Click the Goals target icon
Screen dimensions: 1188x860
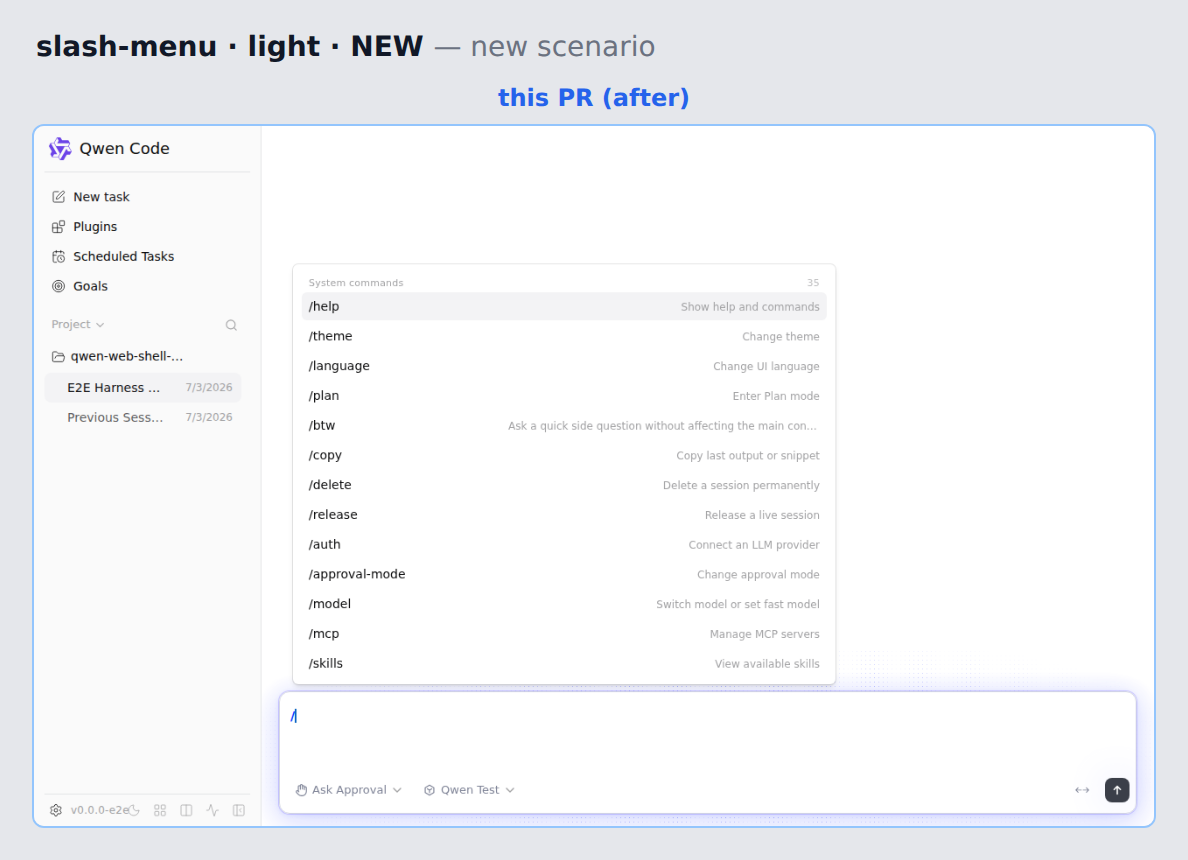[x=58, y=286]
